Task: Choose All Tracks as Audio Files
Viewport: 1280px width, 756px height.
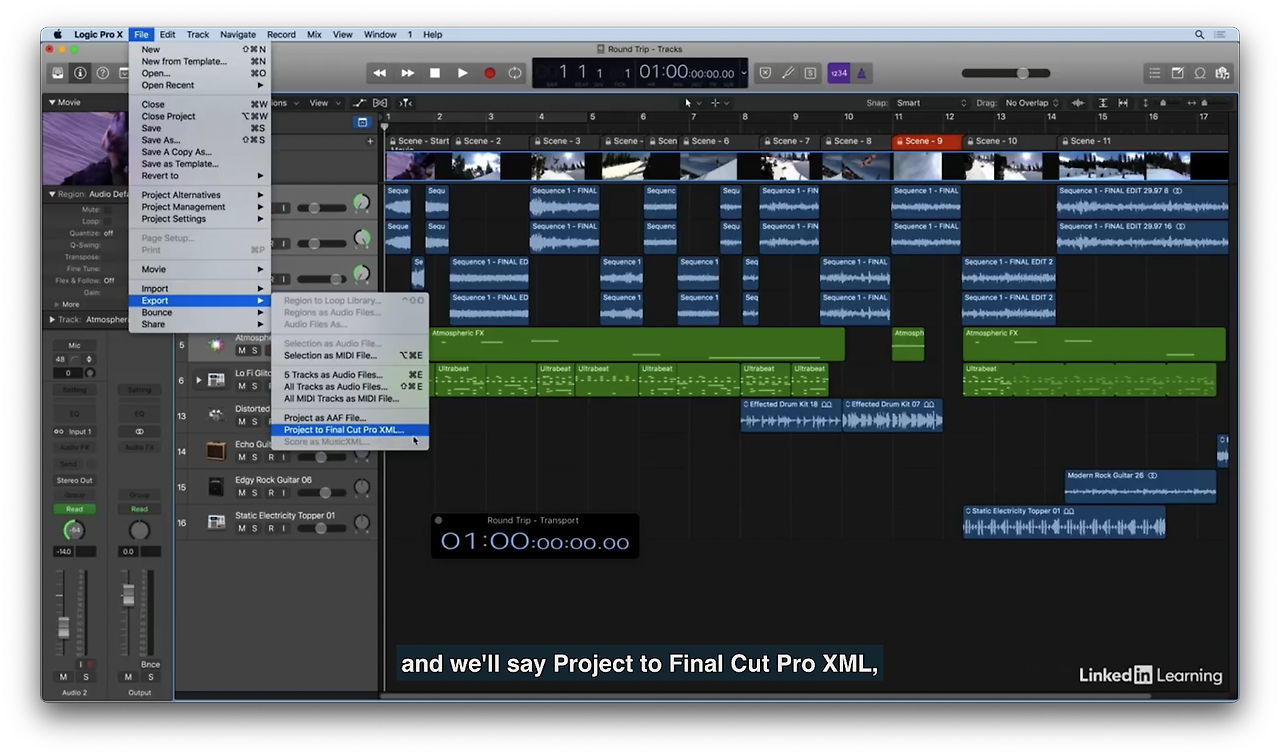Action: [x=348, y=387]
